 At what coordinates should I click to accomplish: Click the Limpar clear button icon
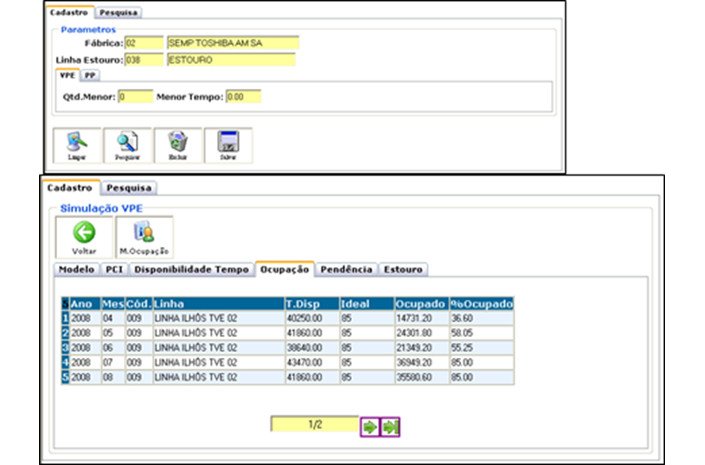[76, 144]
